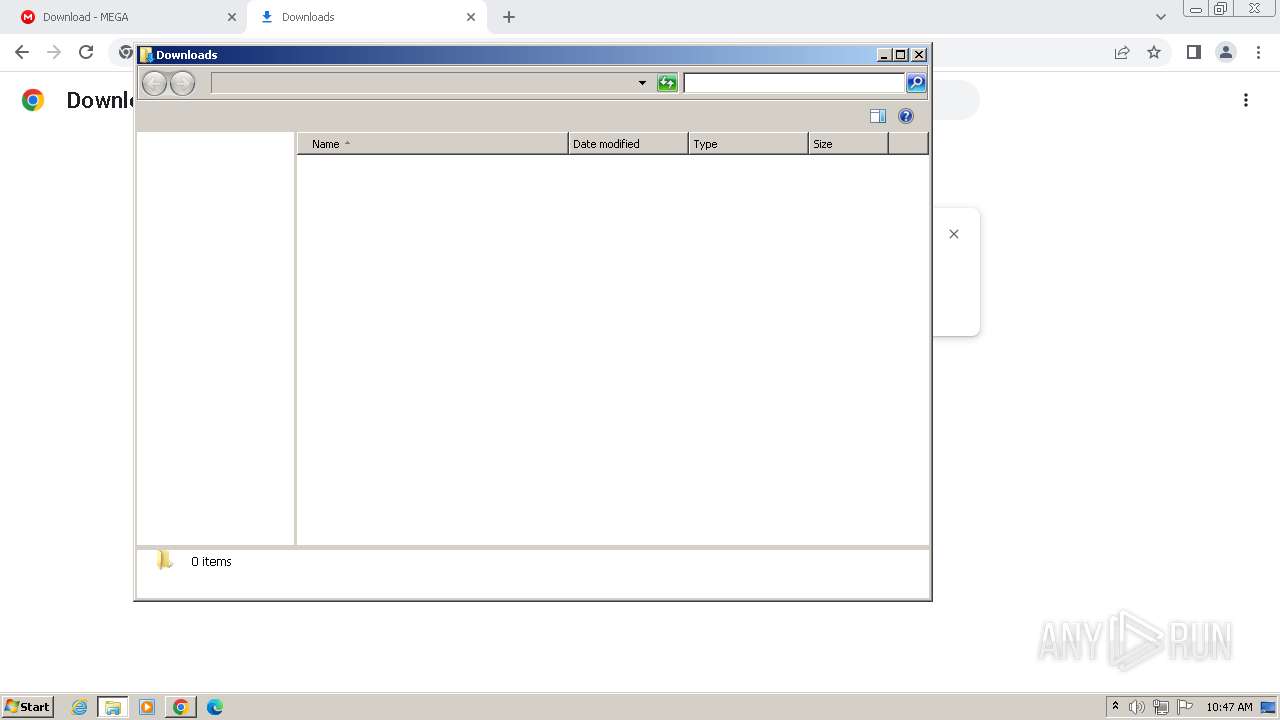
Task: Open Action Center flag icon
Action: point(1185,707)
